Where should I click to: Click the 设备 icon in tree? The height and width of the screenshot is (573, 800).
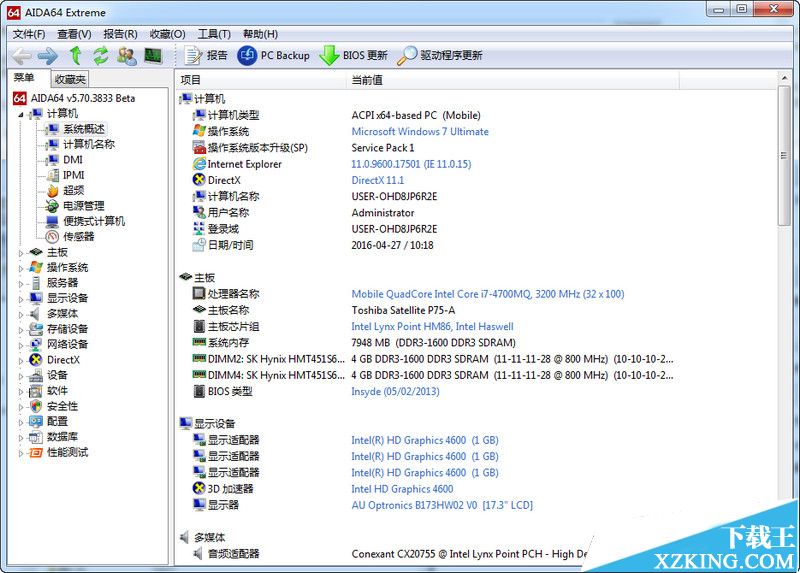(36, 376)
